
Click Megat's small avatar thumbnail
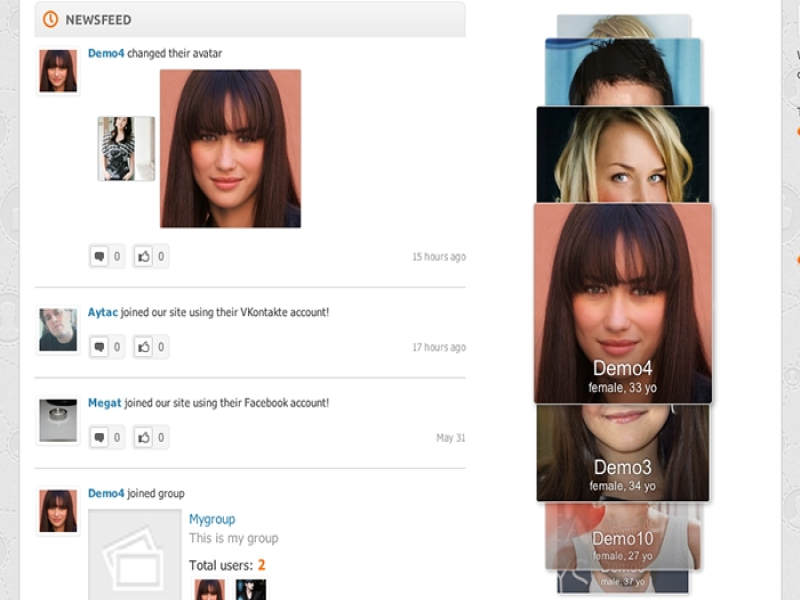58,420
